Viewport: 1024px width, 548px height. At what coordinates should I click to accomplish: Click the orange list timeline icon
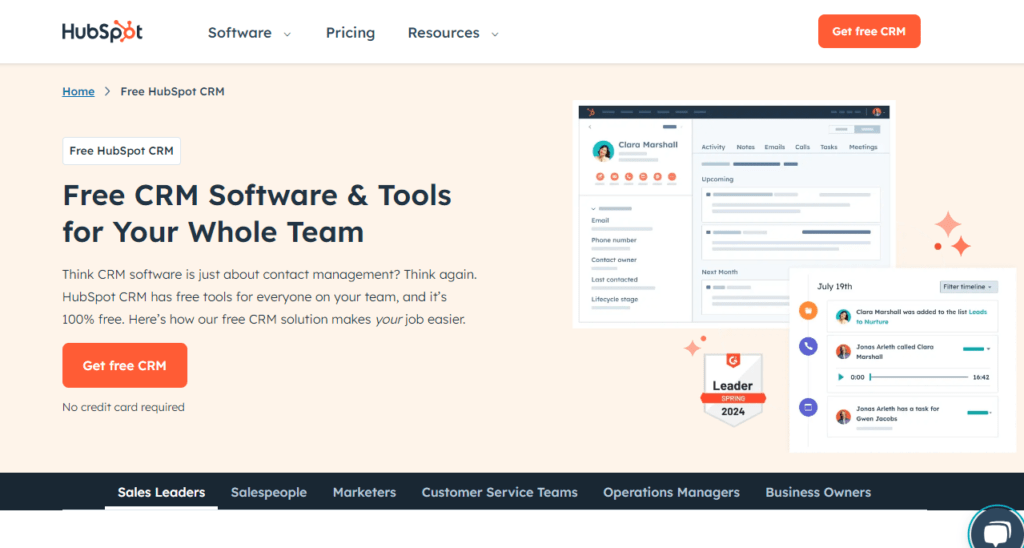[808, 311]
